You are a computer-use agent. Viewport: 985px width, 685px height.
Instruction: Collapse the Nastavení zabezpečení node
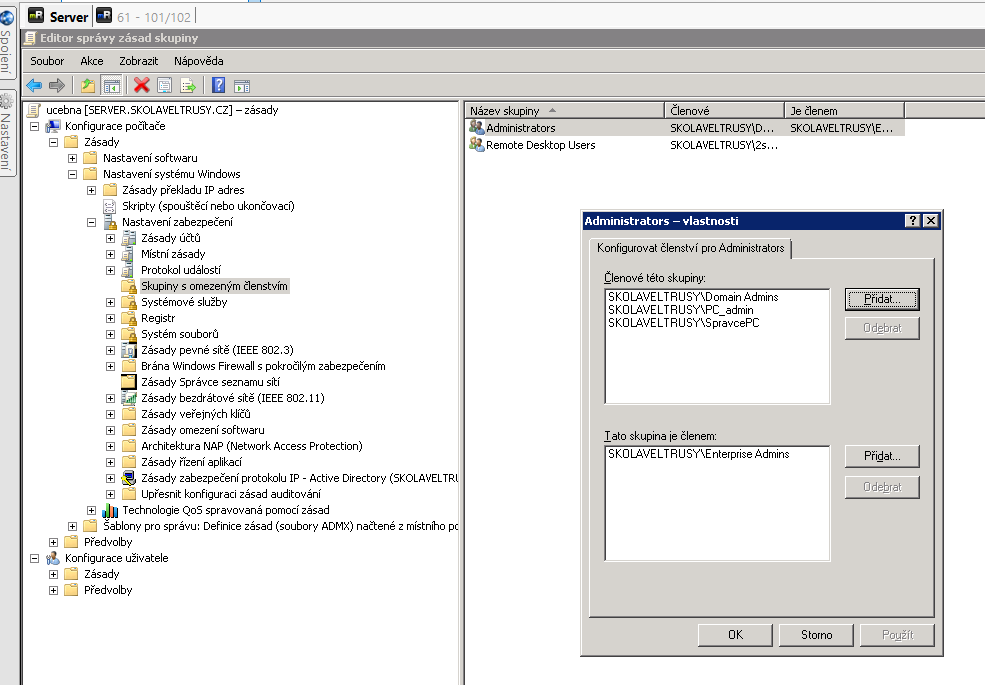pyautogui.click(x=91, y=222)
